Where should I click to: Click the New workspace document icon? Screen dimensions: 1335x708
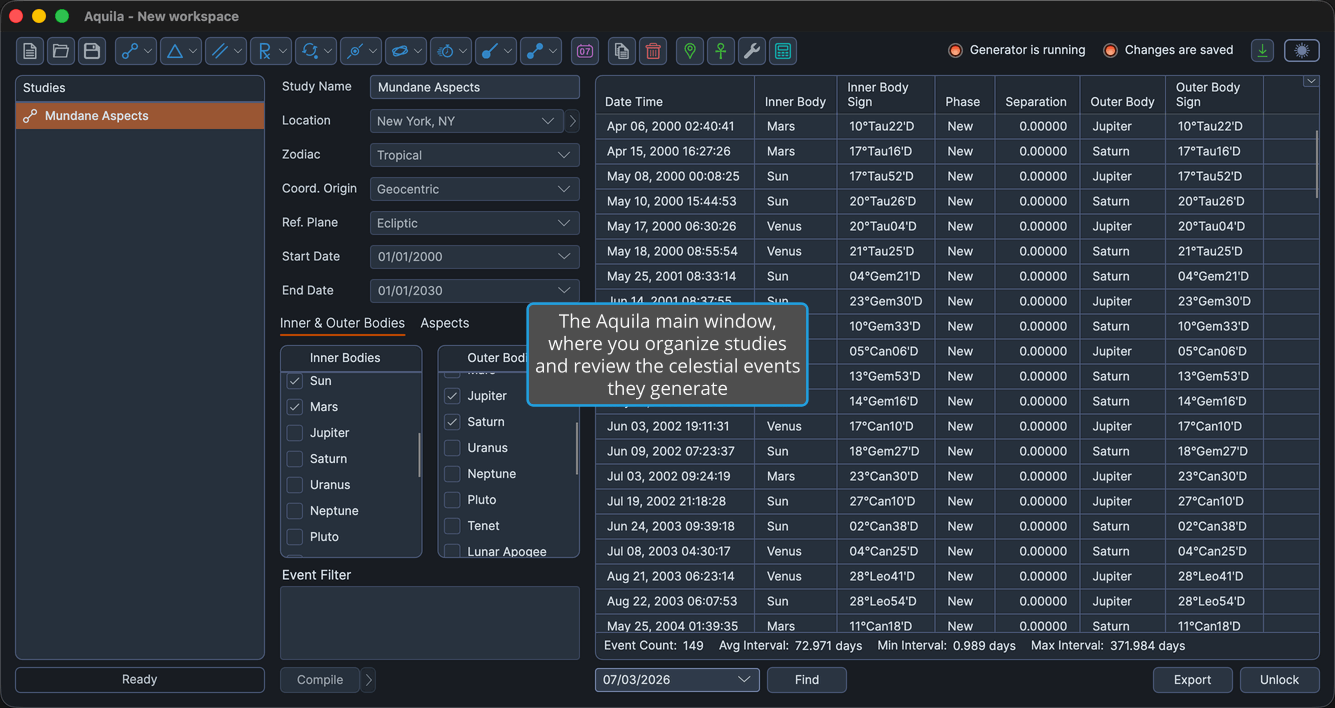pyautogui.click(x=30, y=51)
